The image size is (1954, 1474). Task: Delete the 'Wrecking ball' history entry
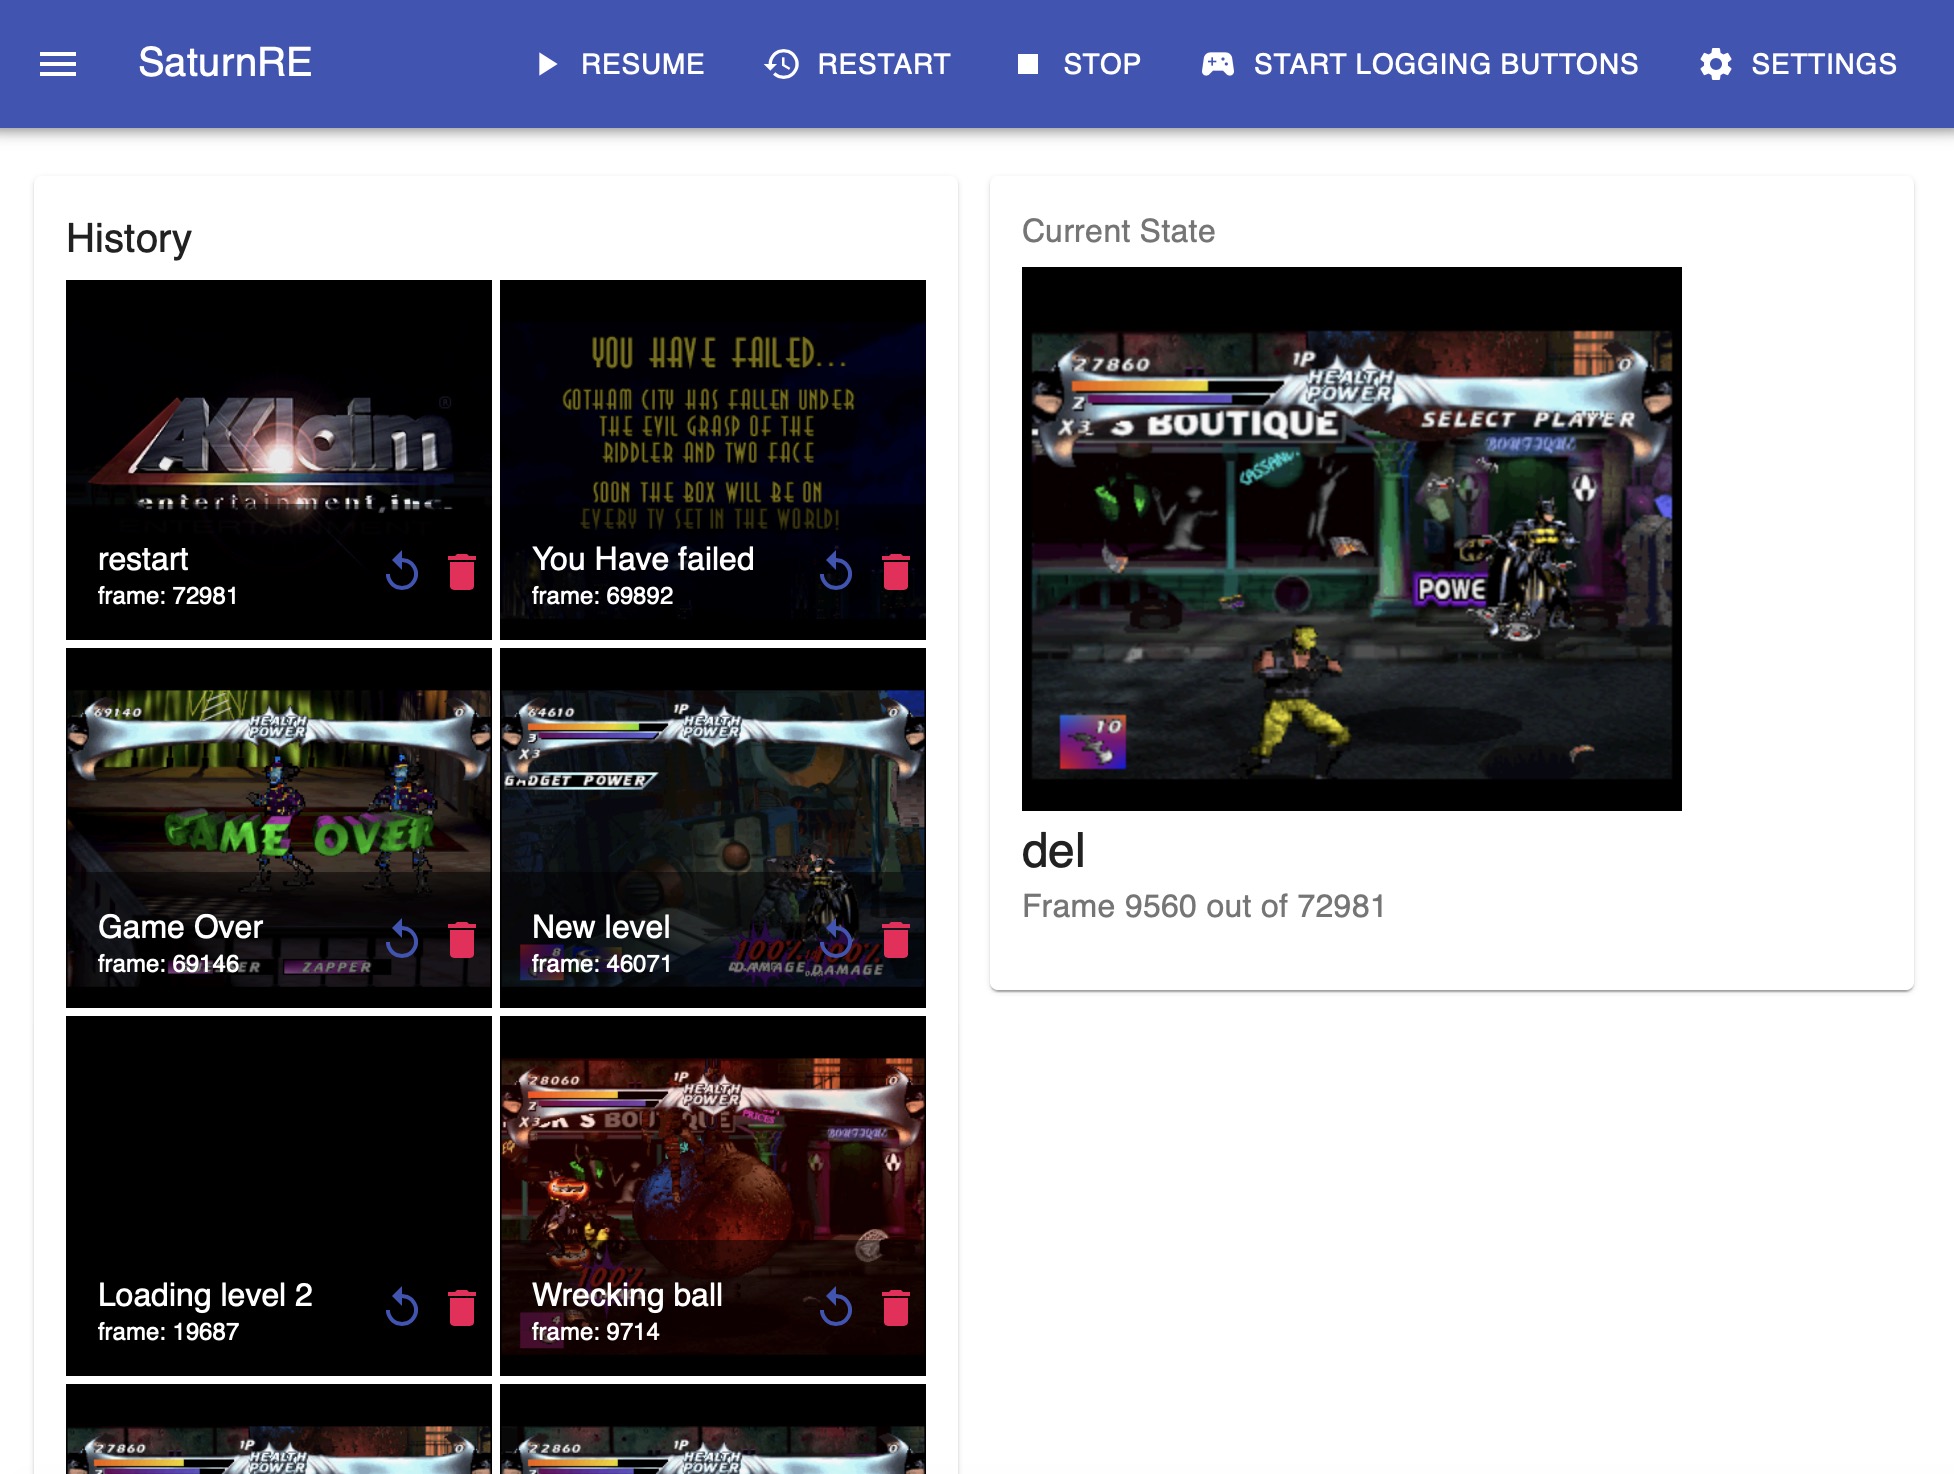coord(896,1308)
